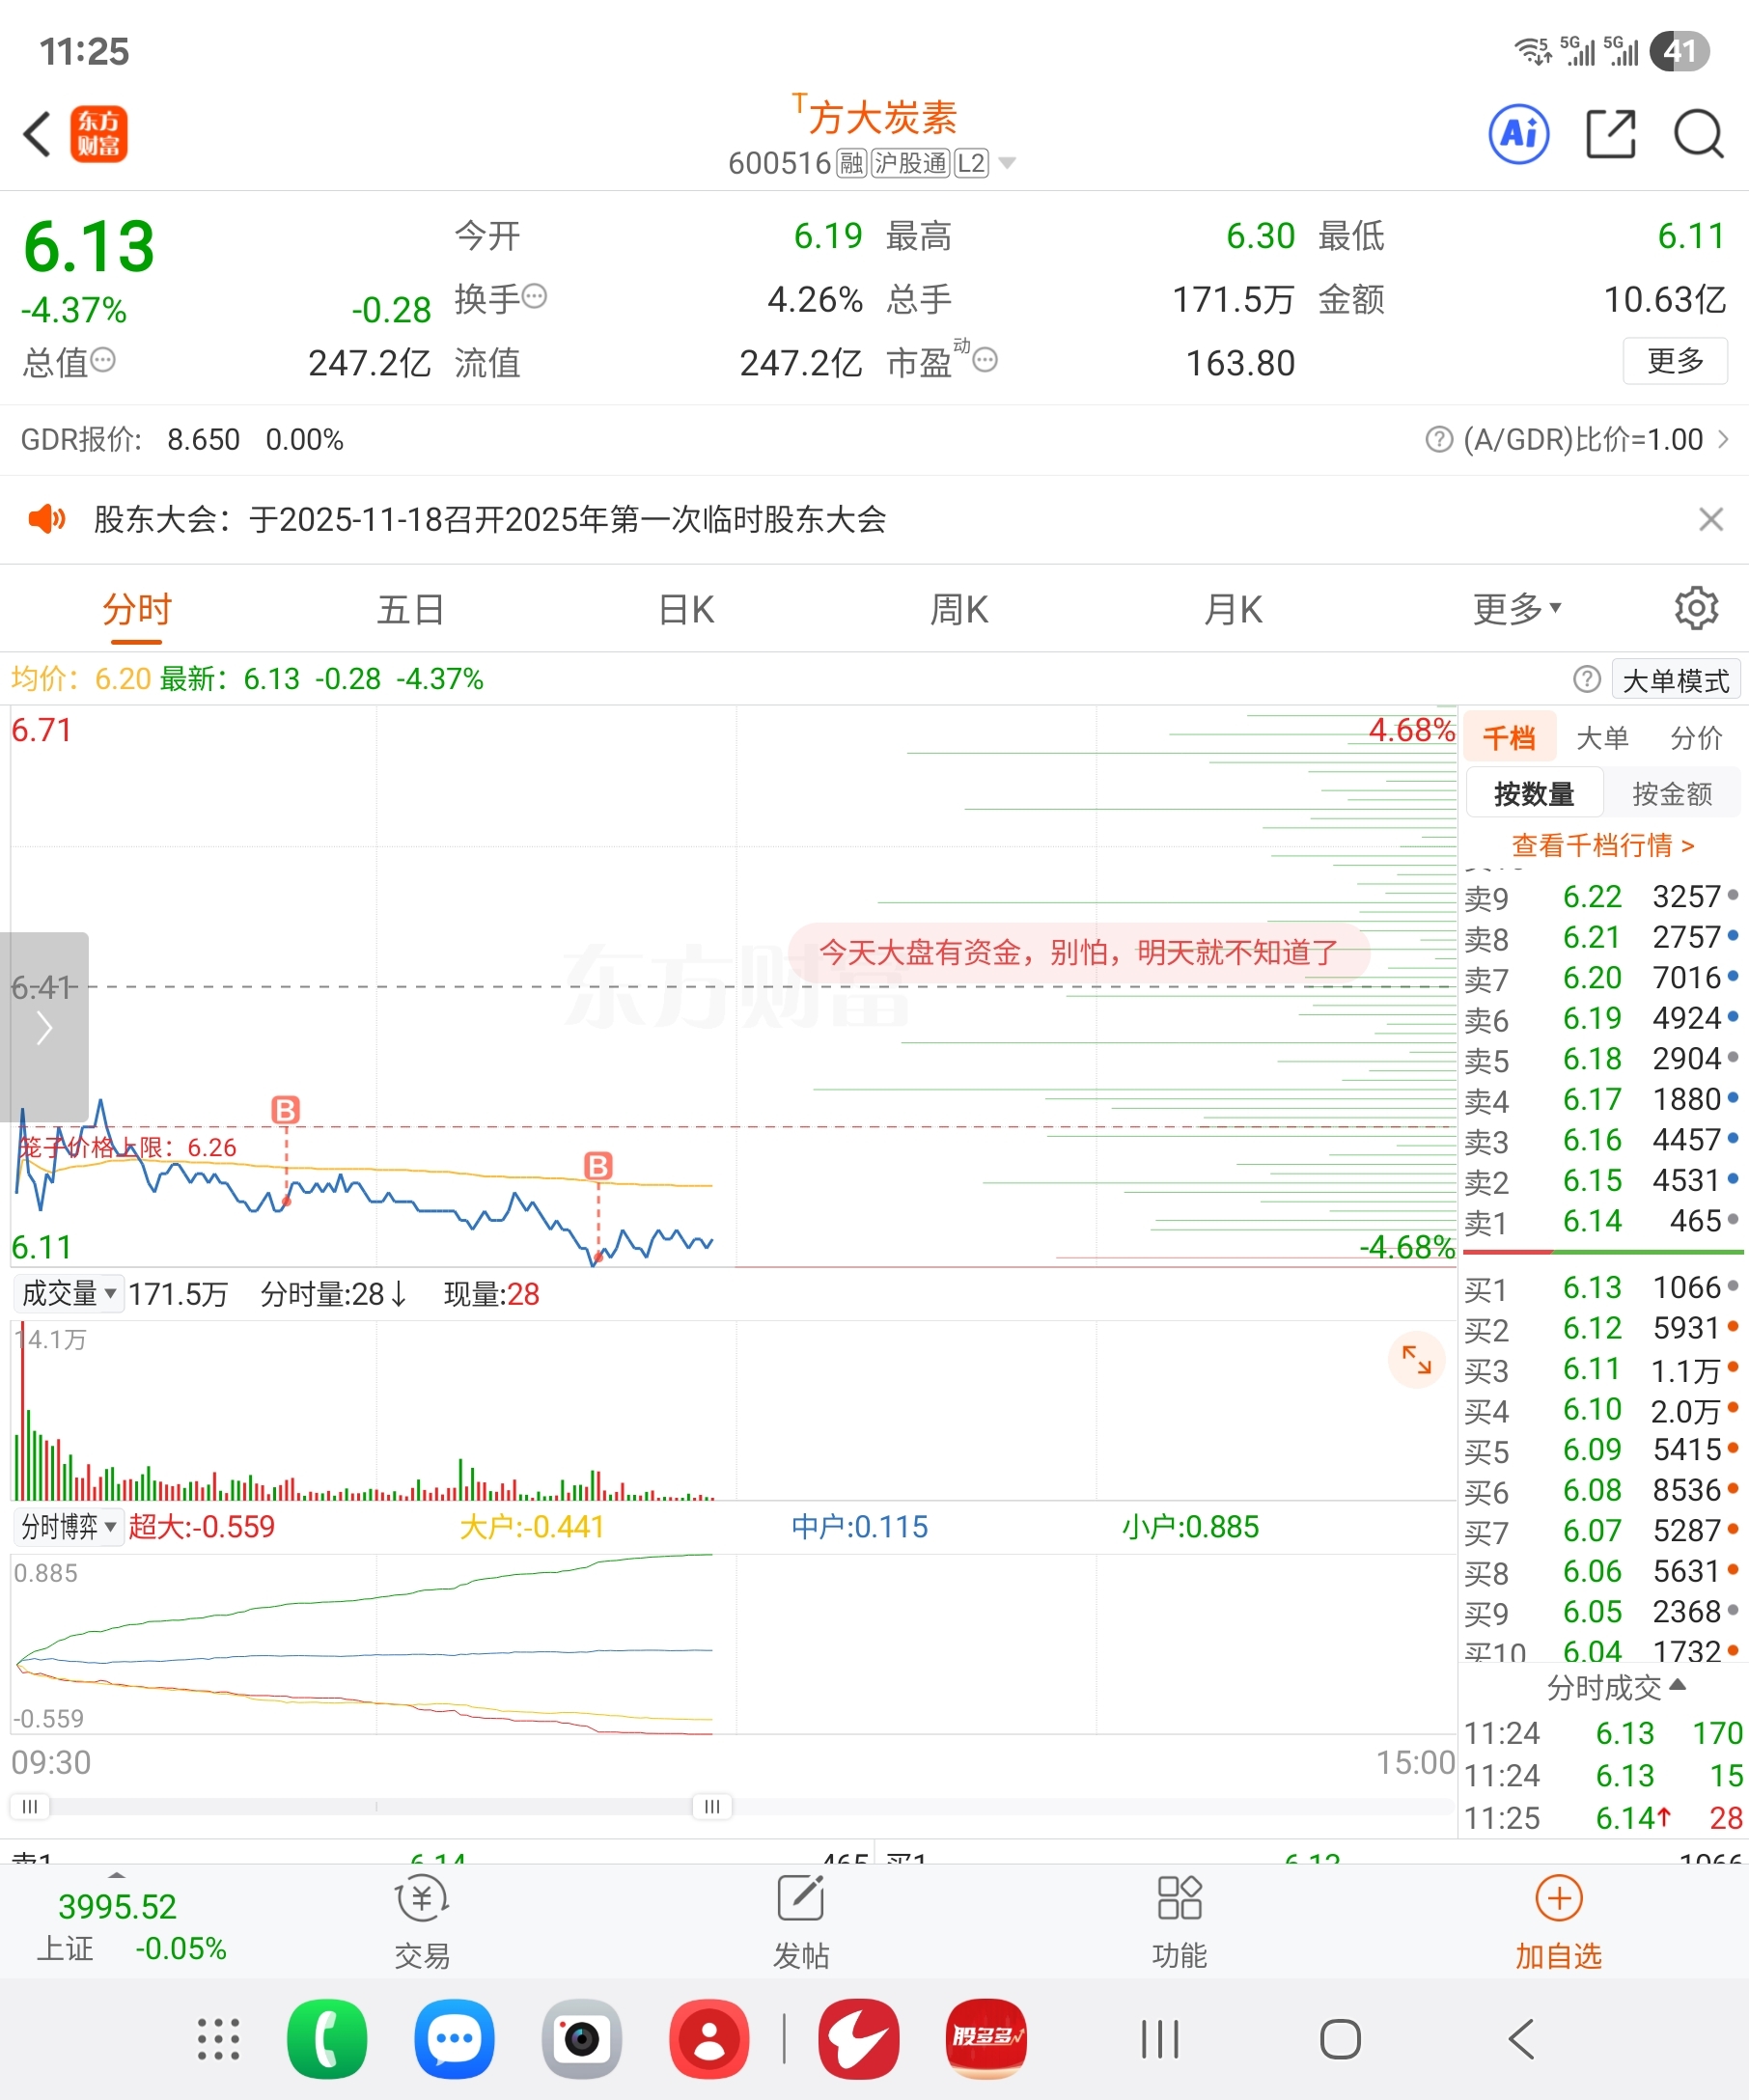This screenshot has width=1749, height=2100.
Task: Select the 日K chart tab
Action: click(x=686, y=609)
